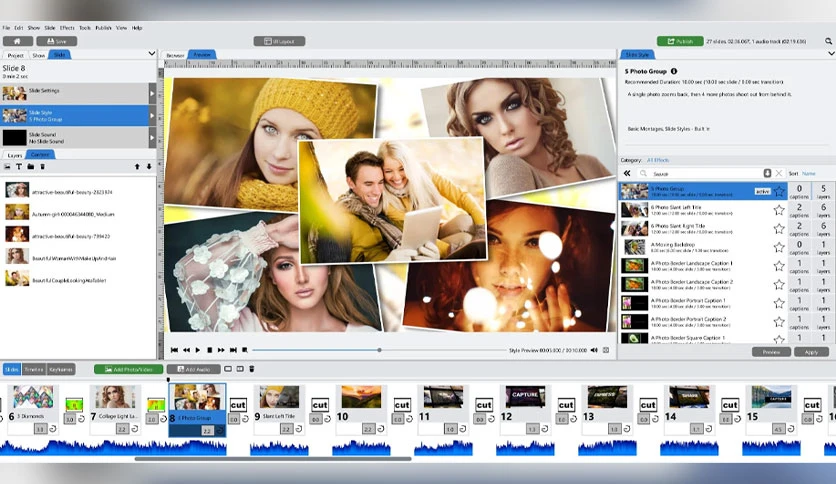836x484 pixels.
Task: Add a text layer with the T icon
Action: (x=19, y=167)
